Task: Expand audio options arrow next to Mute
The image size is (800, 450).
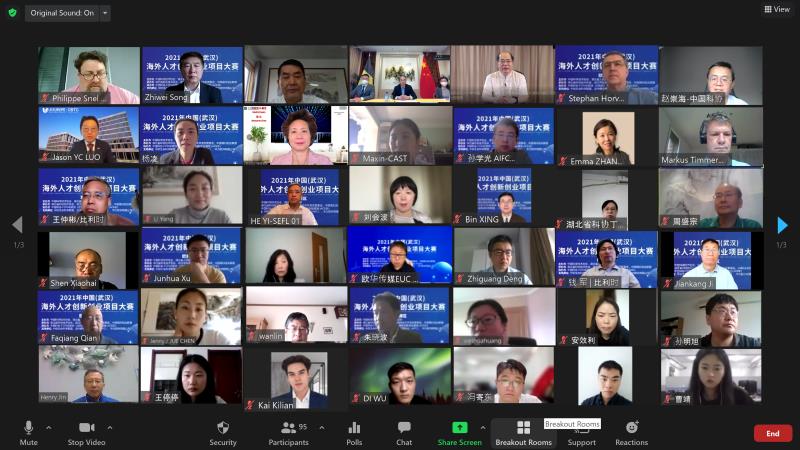Action: [50, 428]
